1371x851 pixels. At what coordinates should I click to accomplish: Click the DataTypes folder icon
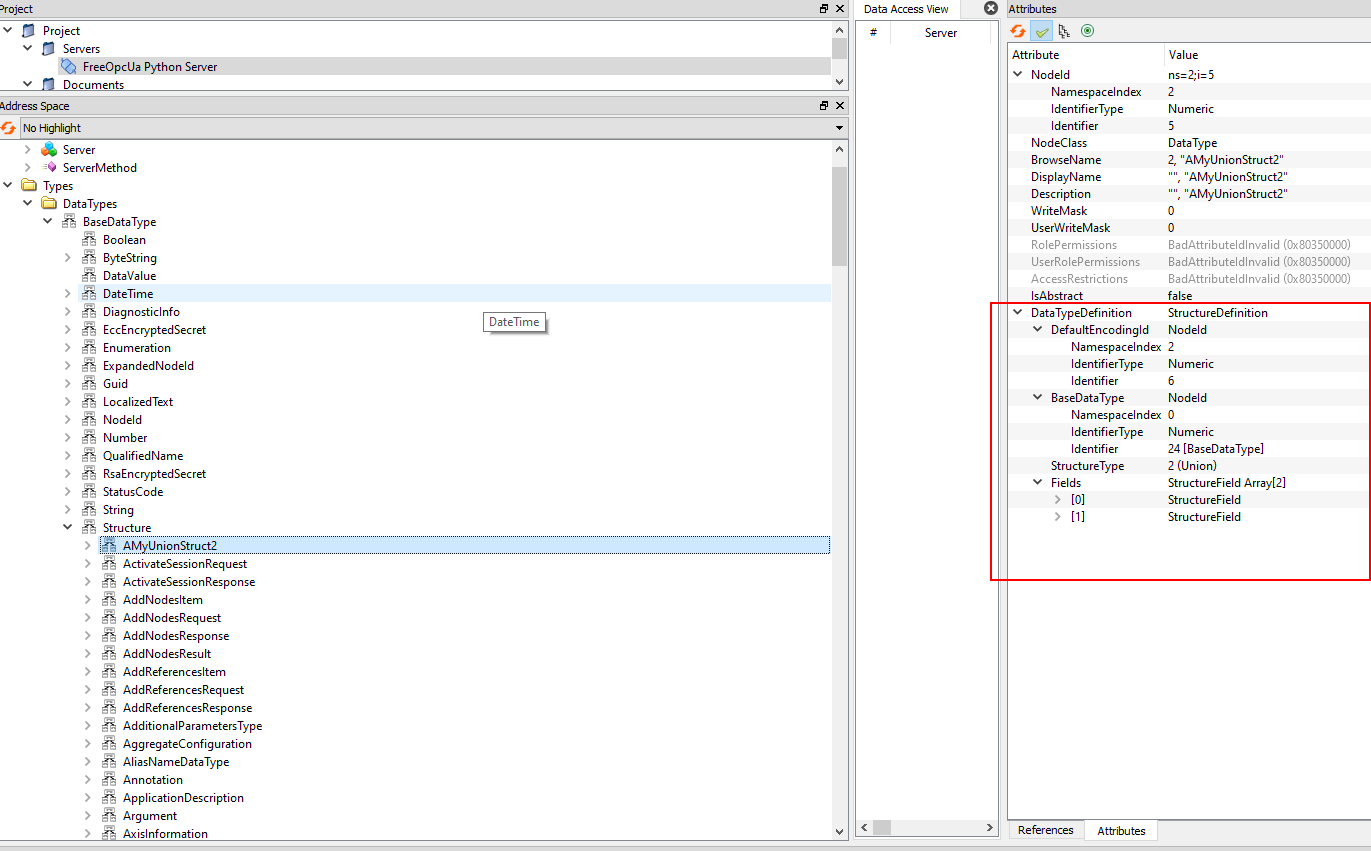(49, 204)
